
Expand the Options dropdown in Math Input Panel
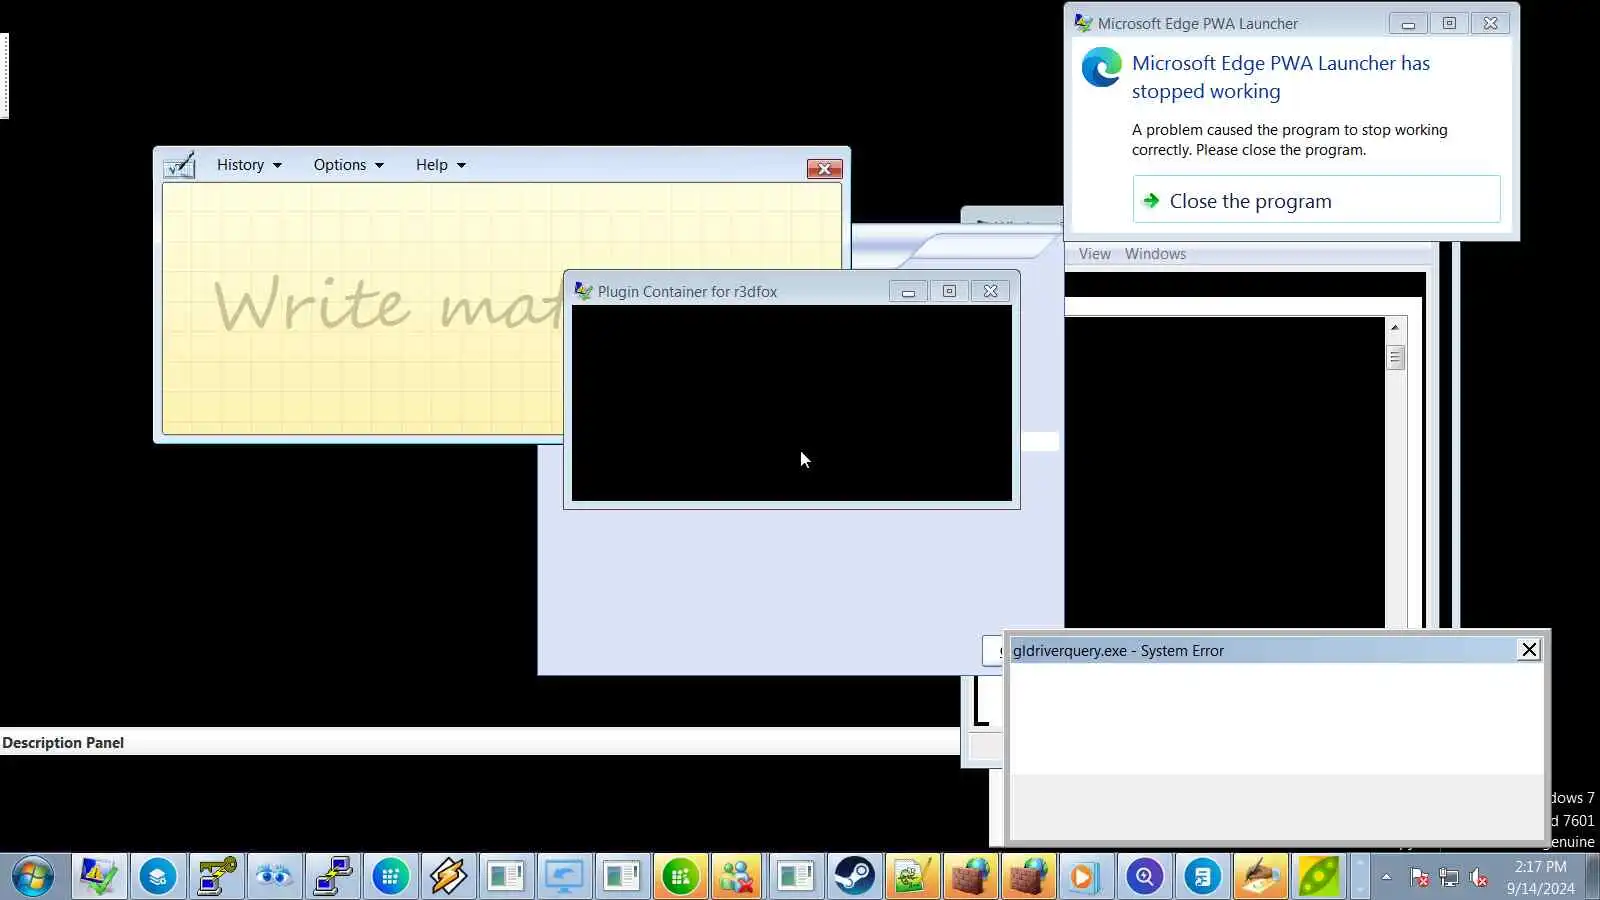(x=348, y=165)
